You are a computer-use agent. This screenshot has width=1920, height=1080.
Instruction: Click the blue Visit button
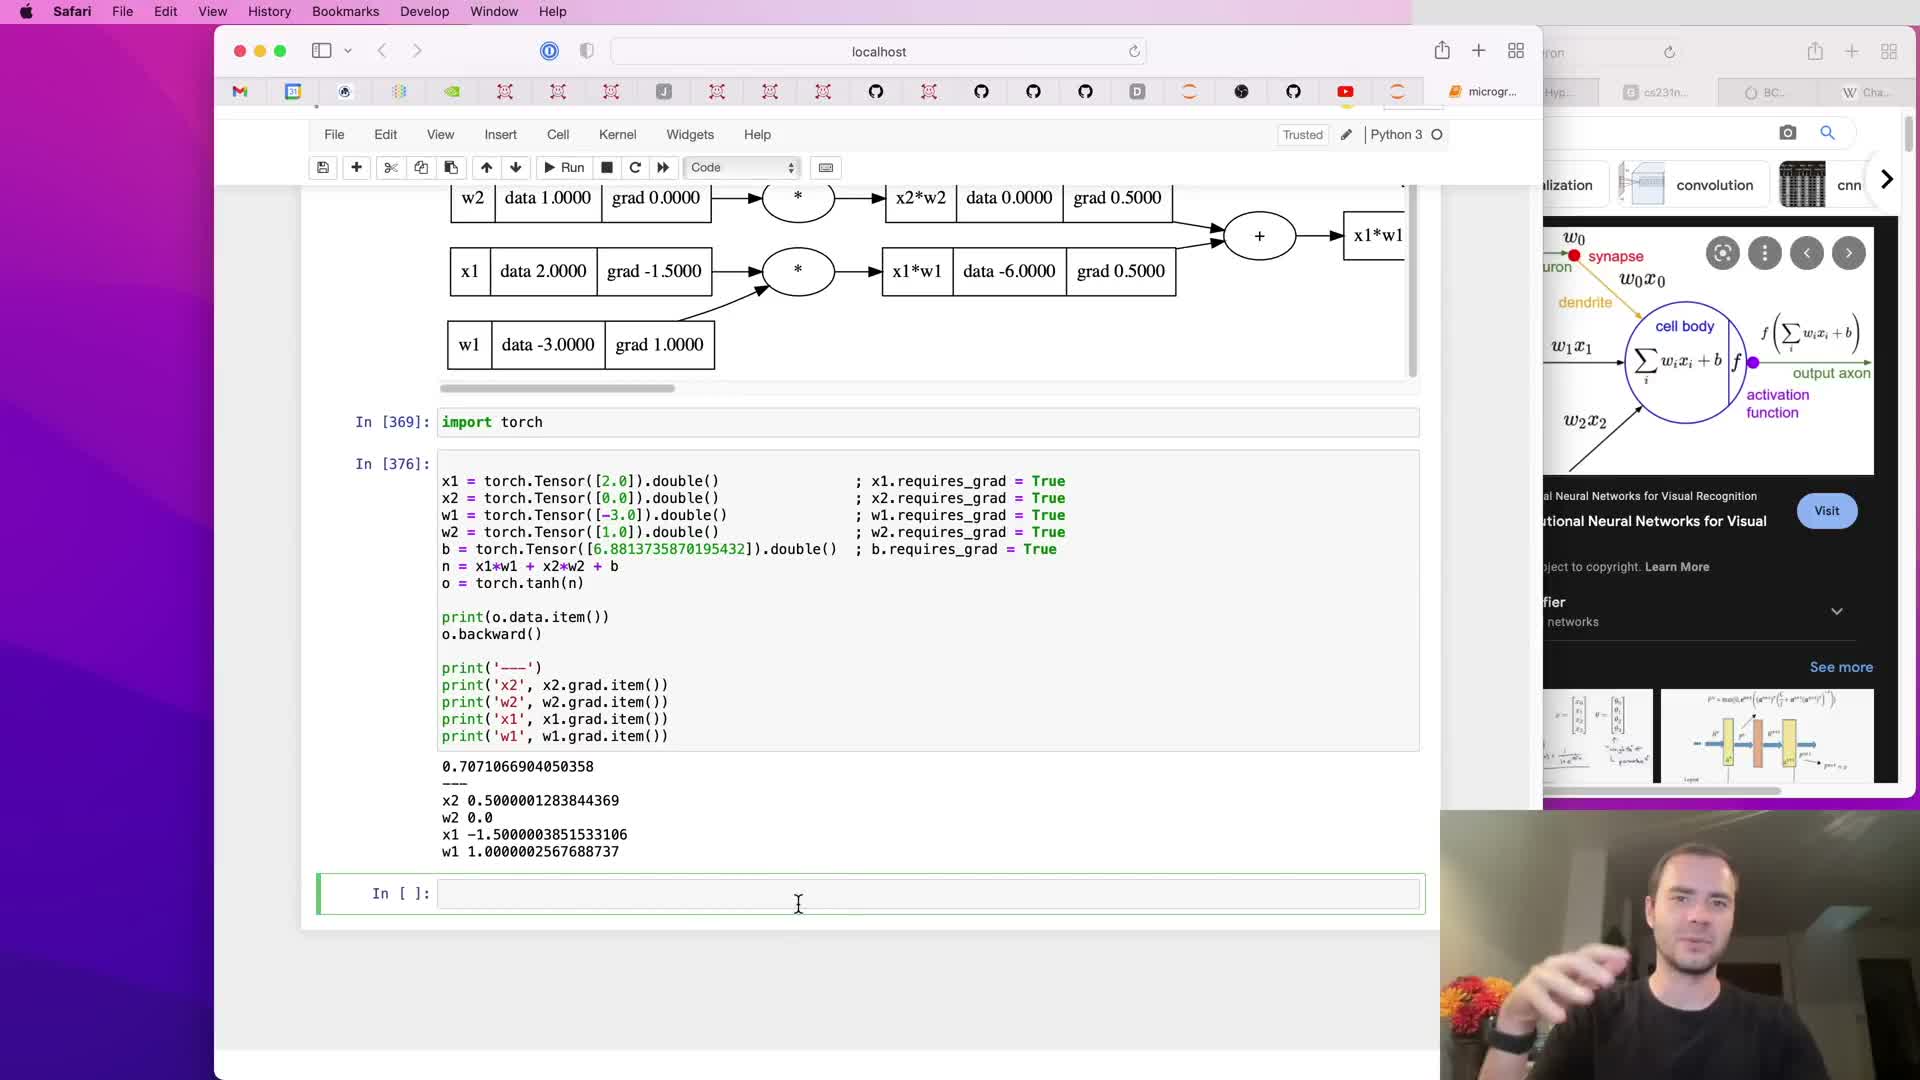1826,511
